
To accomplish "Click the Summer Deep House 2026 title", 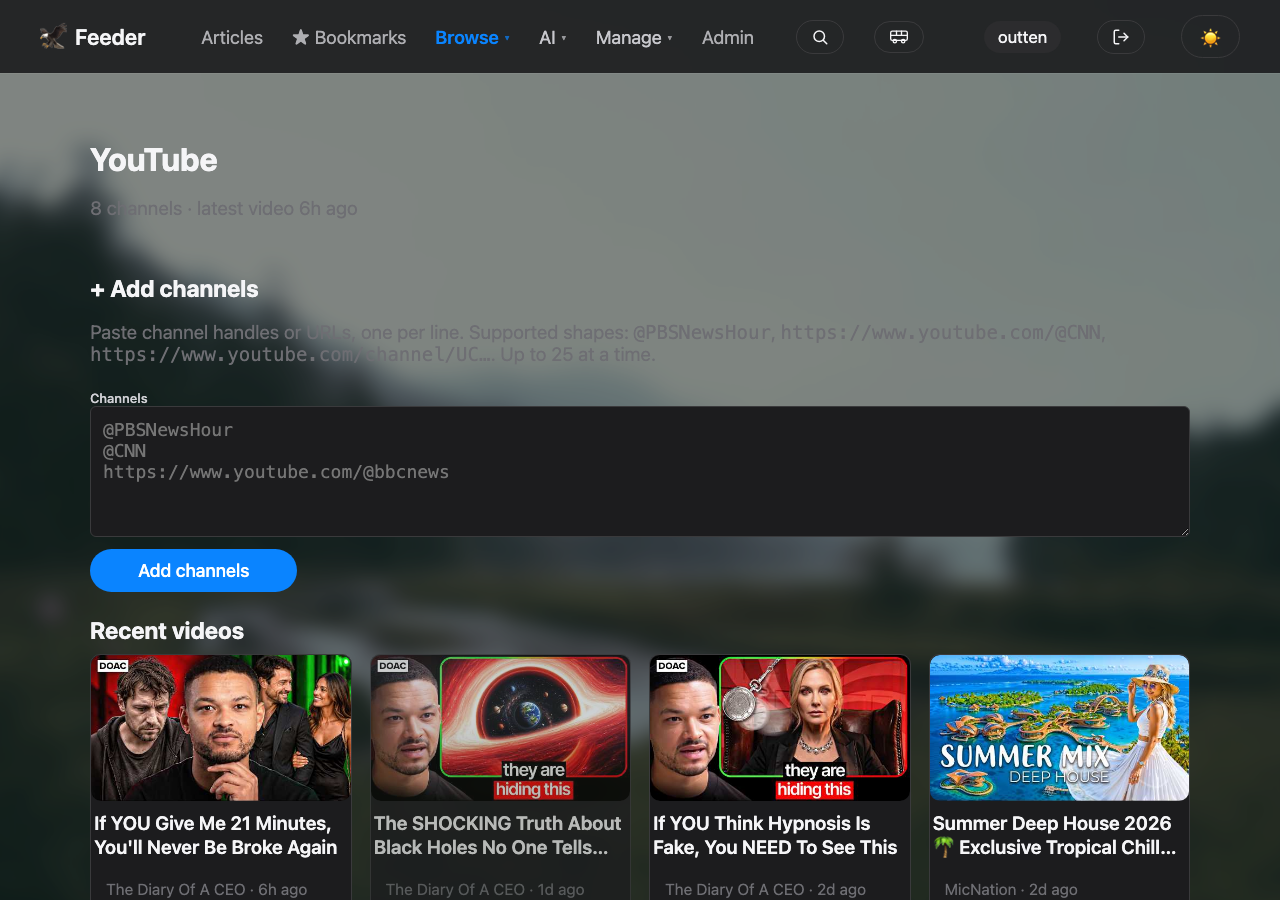I will point(1055,835).
